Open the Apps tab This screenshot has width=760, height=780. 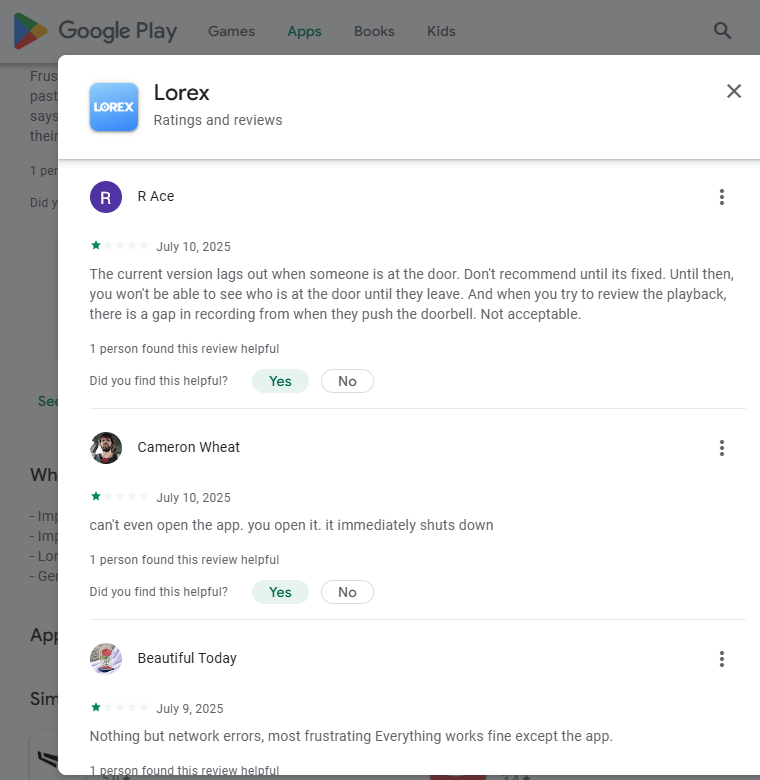[304, 31]
